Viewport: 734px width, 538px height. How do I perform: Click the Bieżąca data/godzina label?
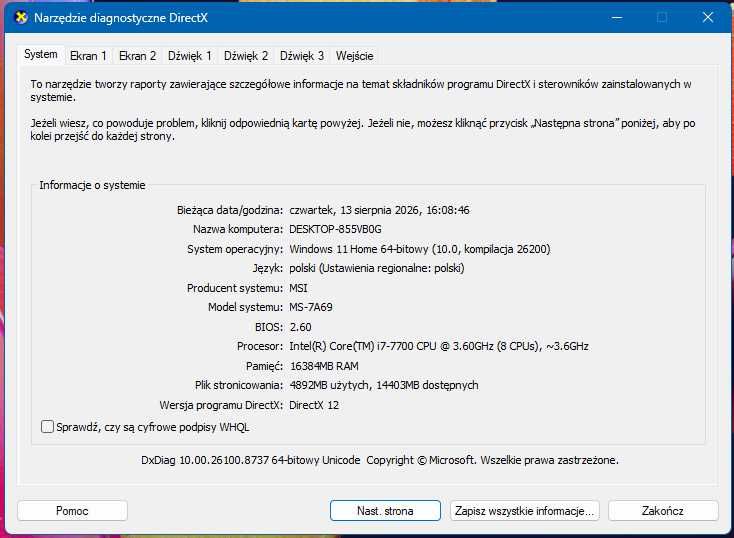(x=230, y=210)
